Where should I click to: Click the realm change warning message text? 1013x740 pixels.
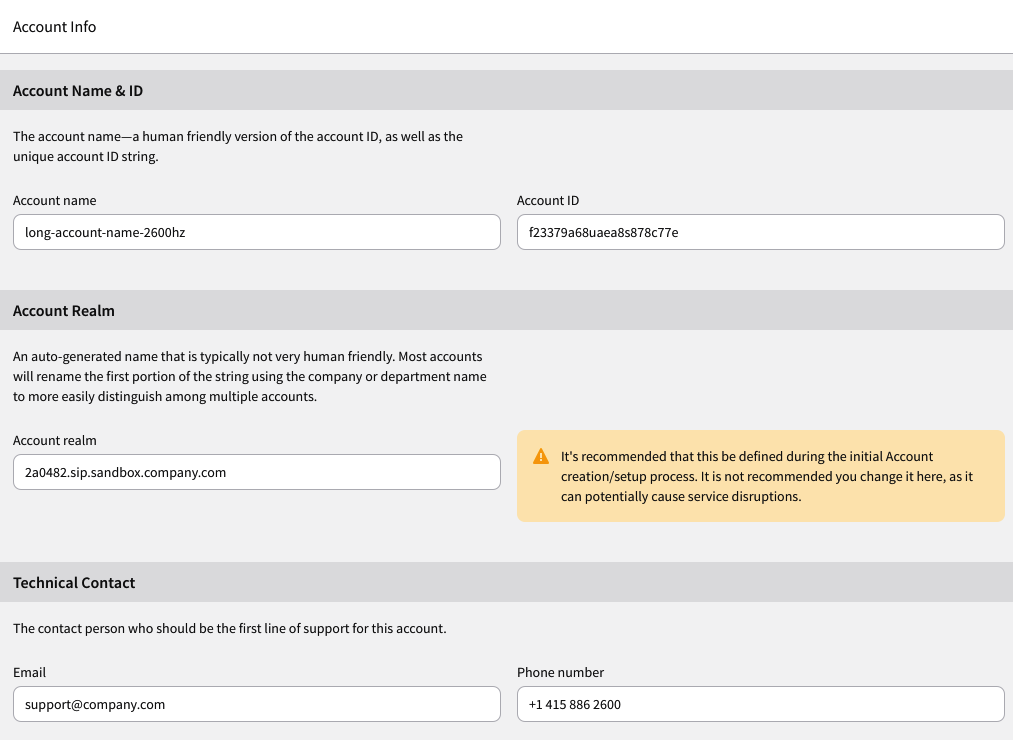(766, 476)
